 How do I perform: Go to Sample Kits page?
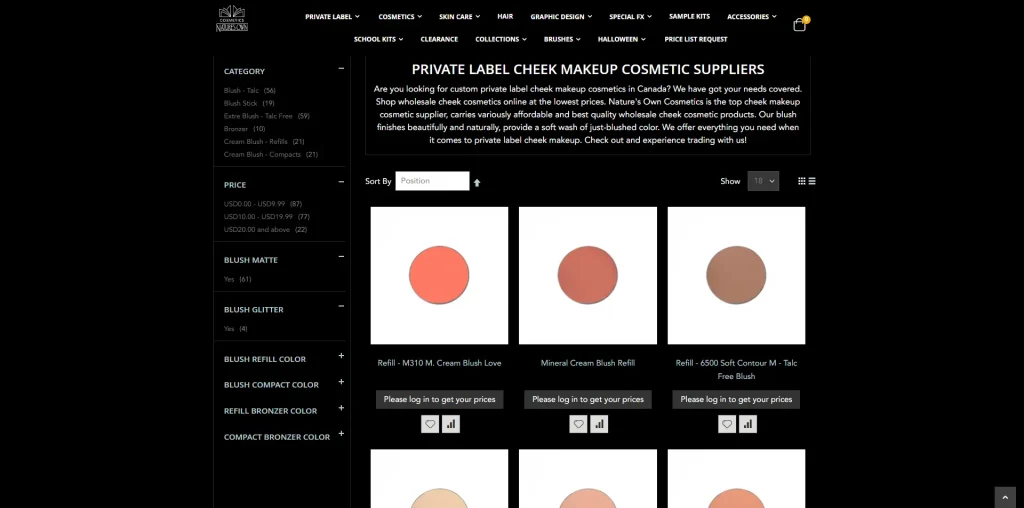[x=689, y=16]
